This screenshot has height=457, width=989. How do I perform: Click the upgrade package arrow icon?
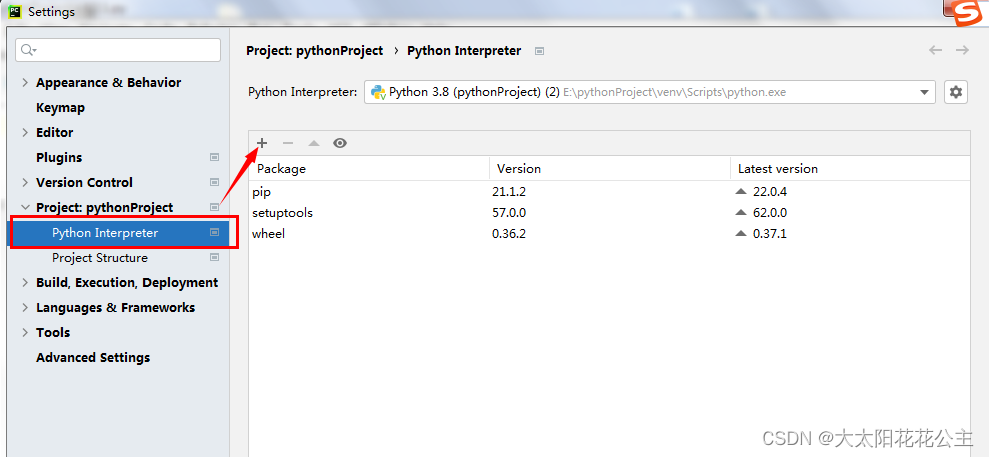tap(313, 143)
